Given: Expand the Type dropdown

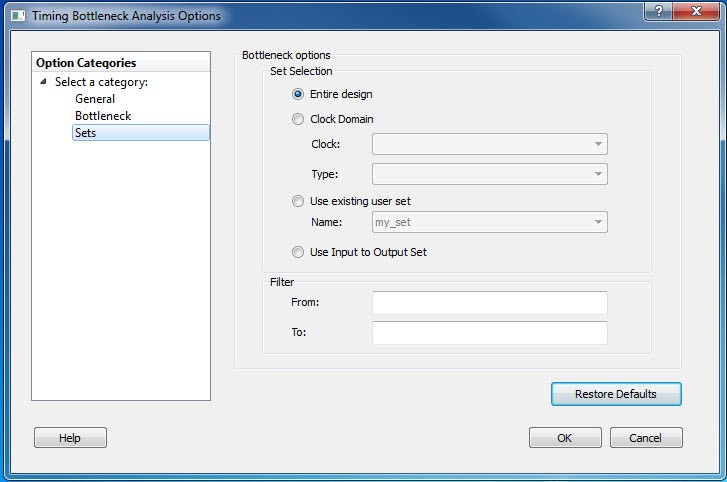Looking at the screenshot, I should point(489,174).
